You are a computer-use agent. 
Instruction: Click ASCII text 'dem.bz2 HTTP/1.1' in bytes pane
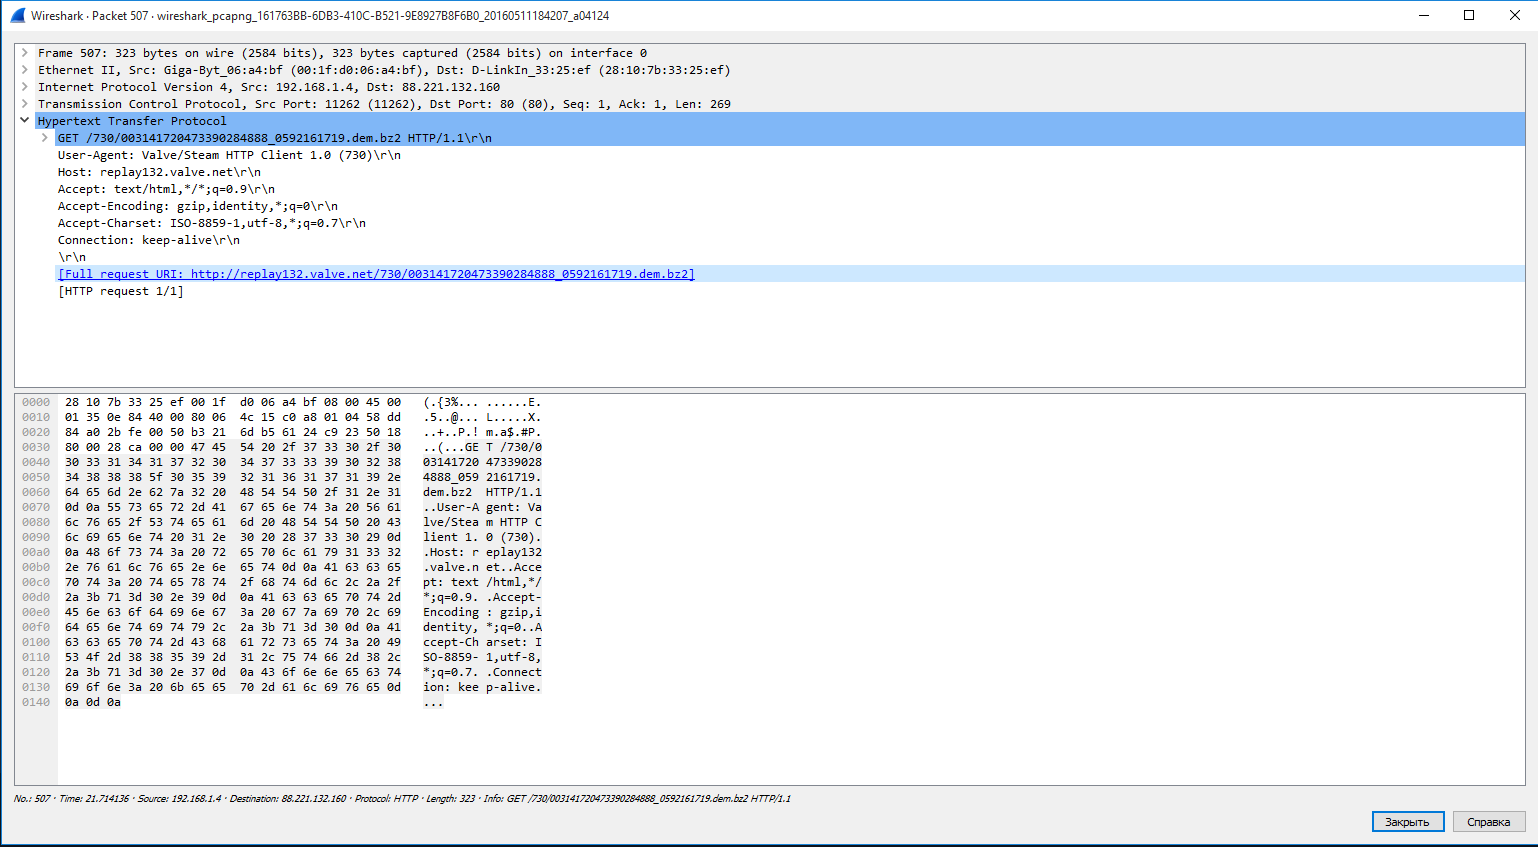pyautogui.click(x=482, y=492)
